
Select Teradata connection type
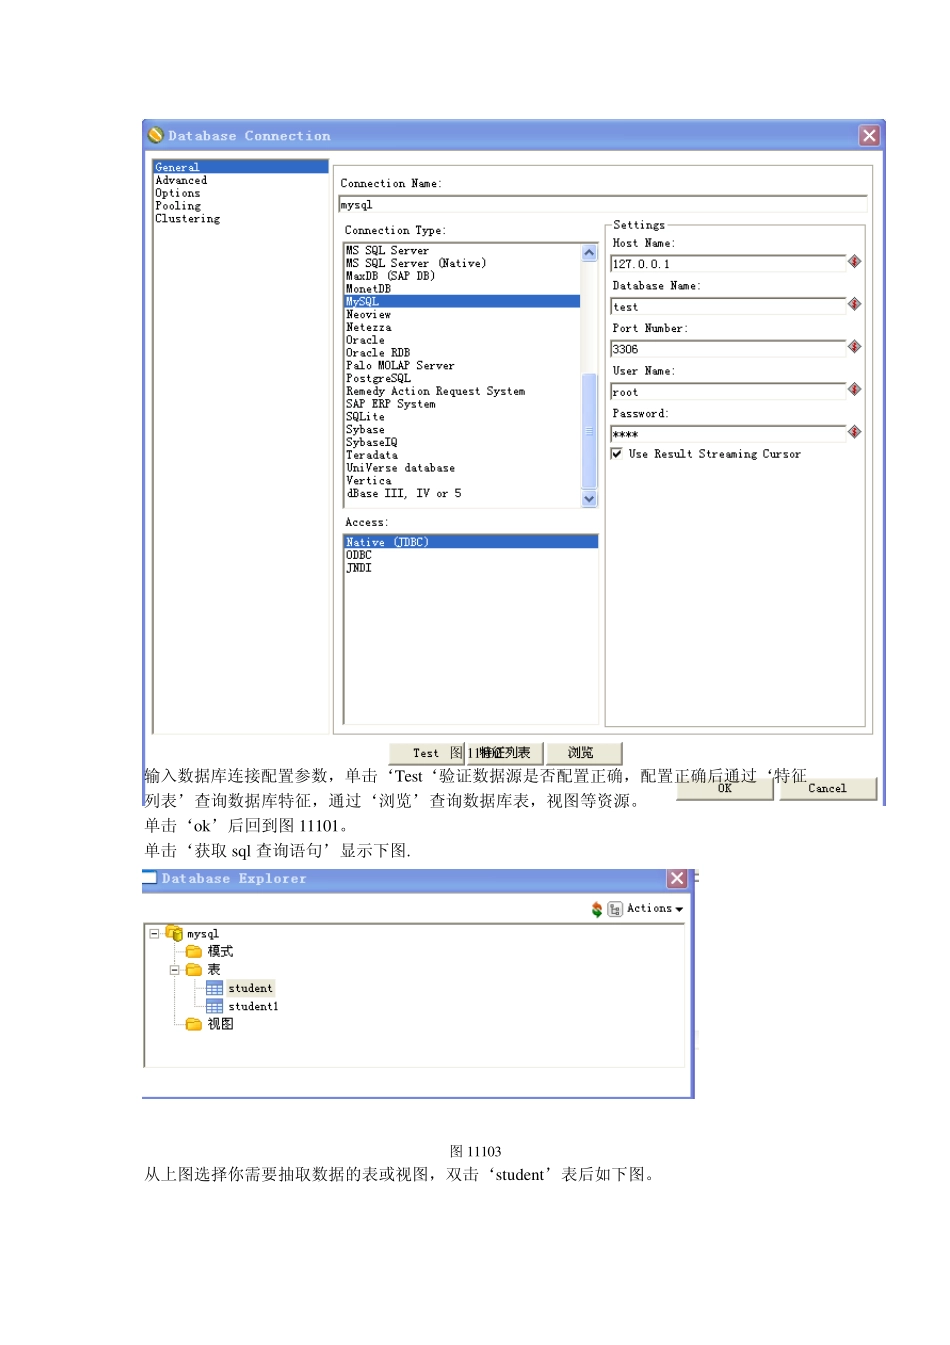(x=372, y=456)
